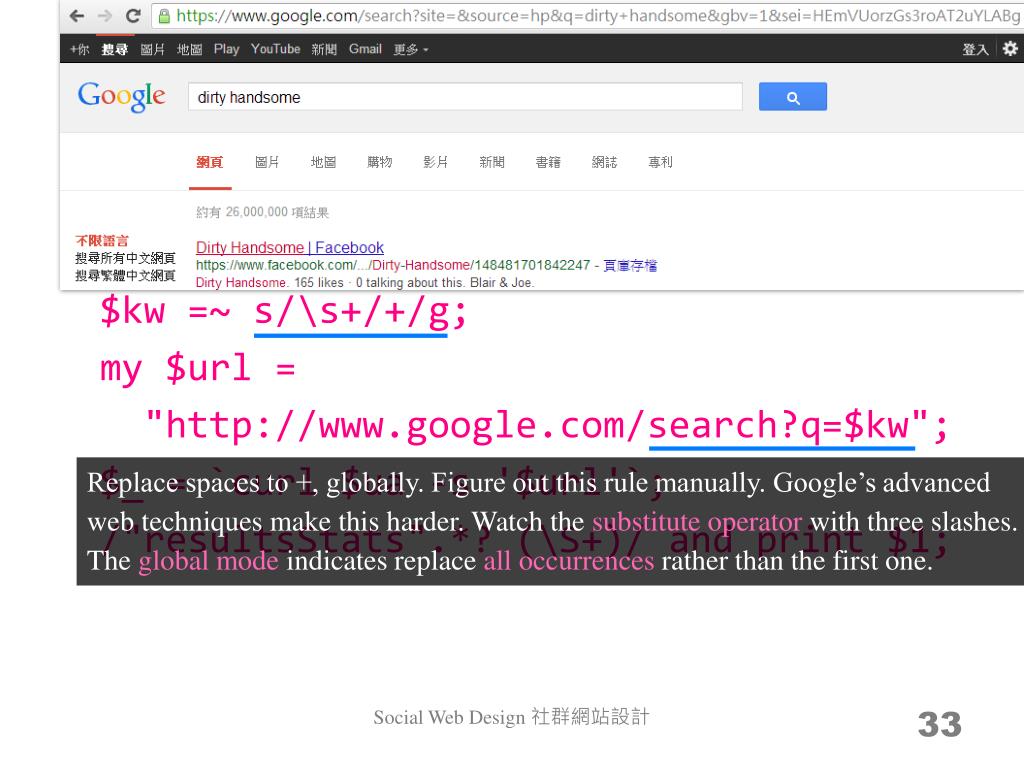Open Play in the black navigation bar
This screenshot has width=1024, height=768.
point(227,49)
